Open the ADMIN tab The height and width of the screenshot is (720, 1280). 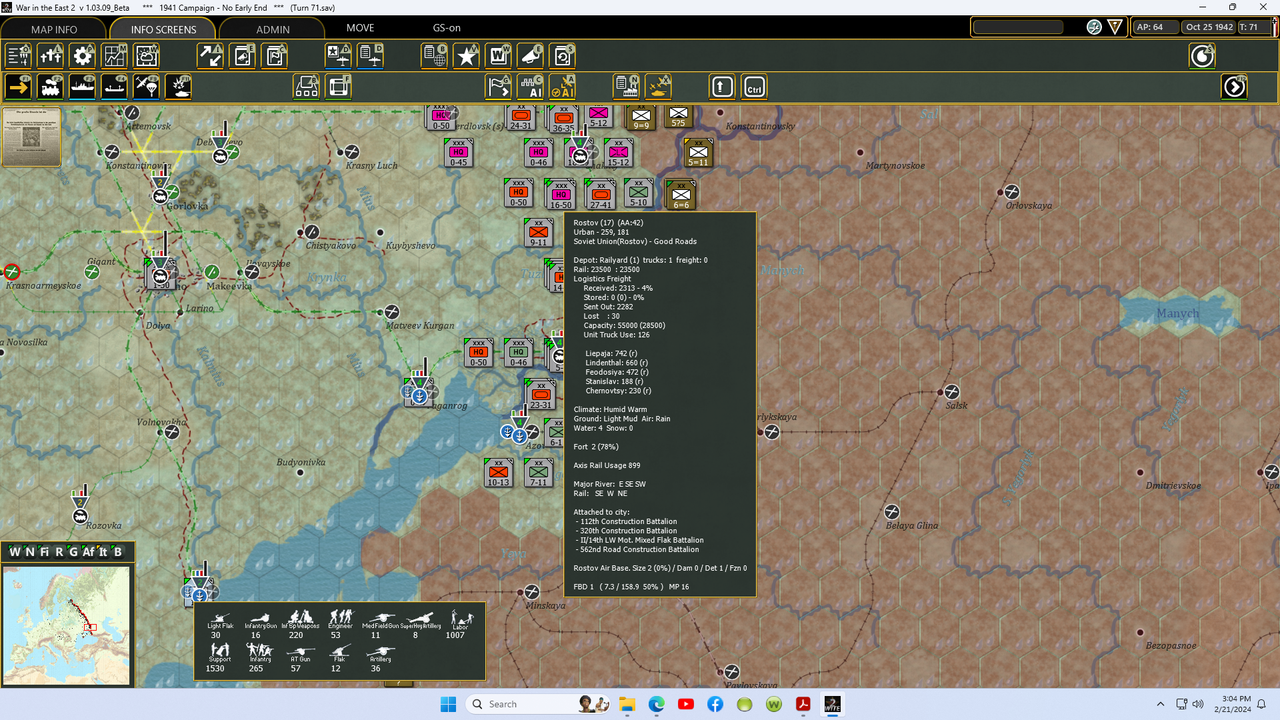point(272,29)
